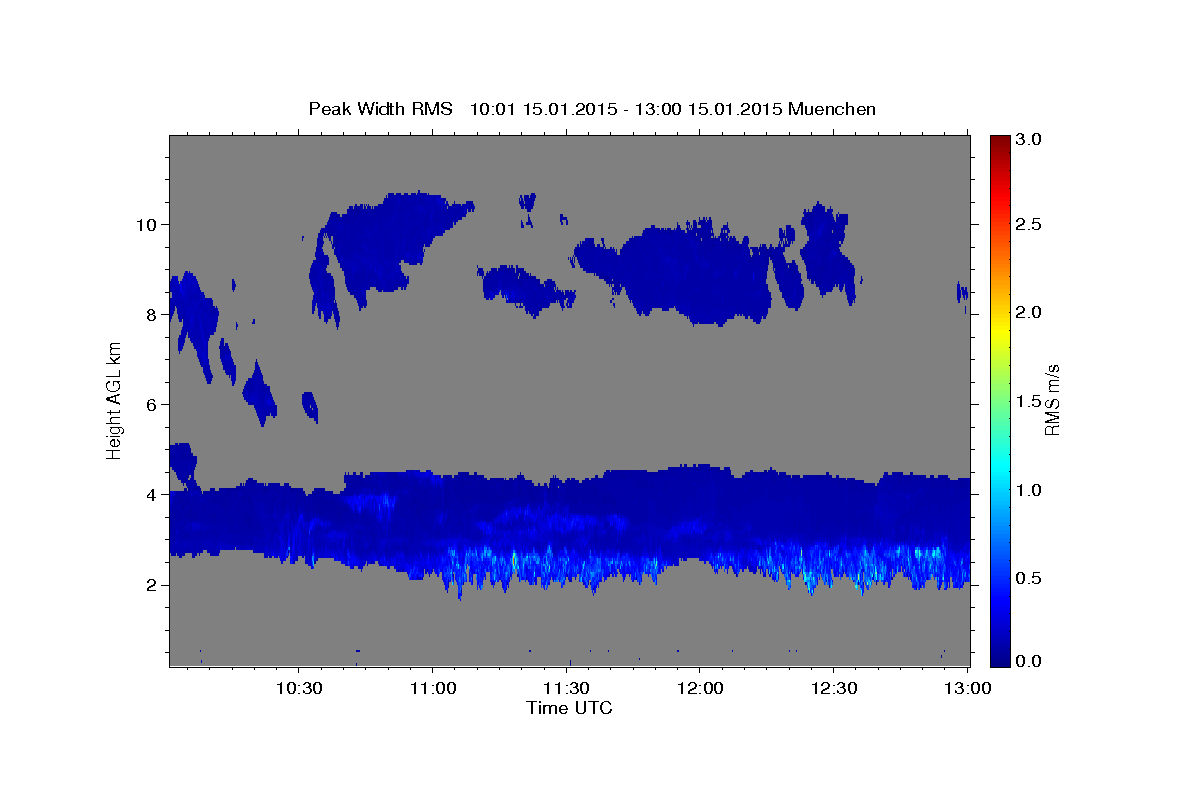Click the colorbar value 1.0
Viewport: 1200px width, 800px height.
[x=1029, y=490]
